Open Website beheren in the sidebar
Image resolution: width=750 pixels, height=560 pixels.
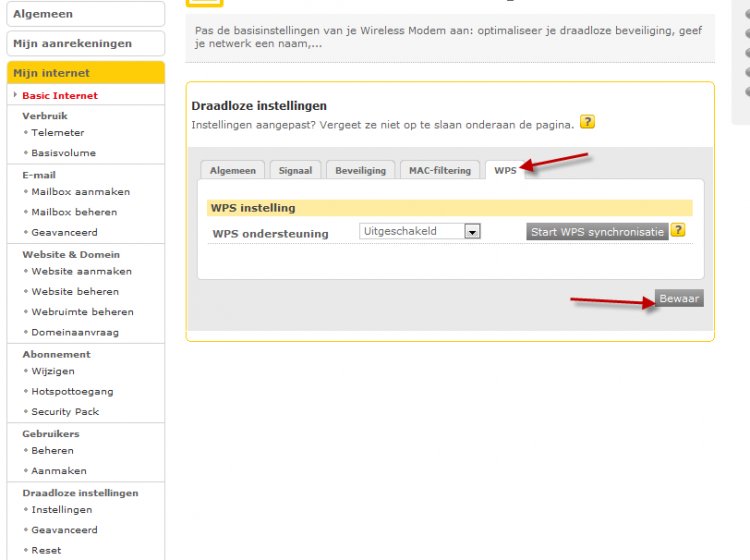74,292
